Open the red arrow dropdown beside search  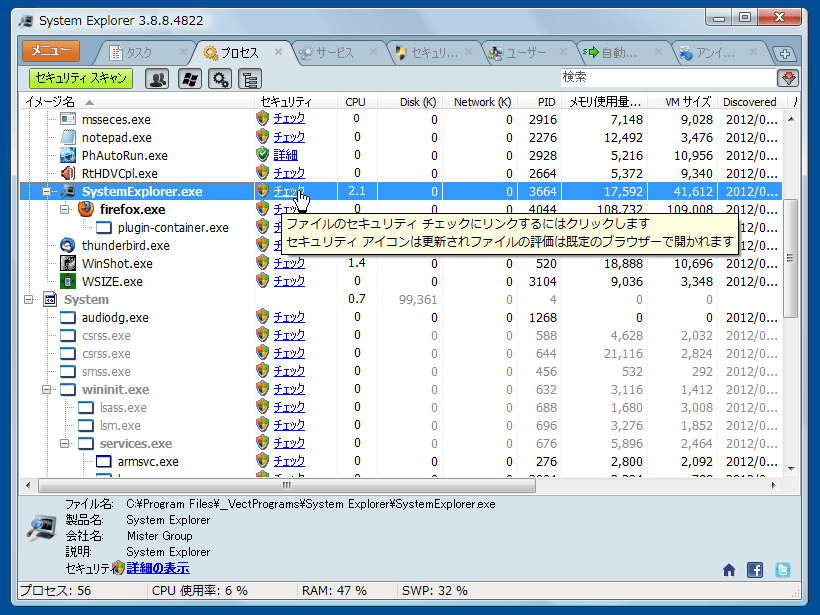[x=789, y=78]
